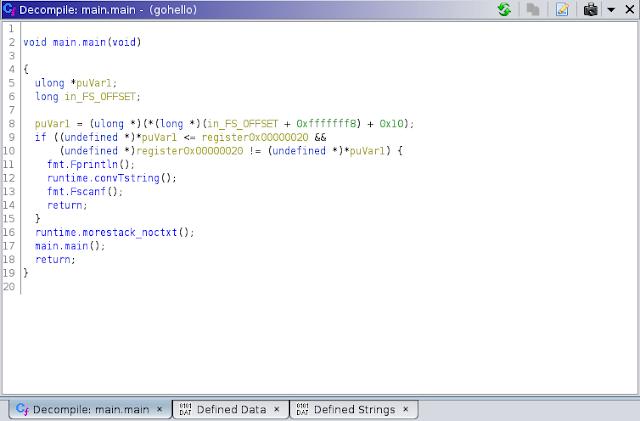This screenshot has height=421, width=640.
Task: Click register0x00000020 on line 9
Action: pos(255,137)
